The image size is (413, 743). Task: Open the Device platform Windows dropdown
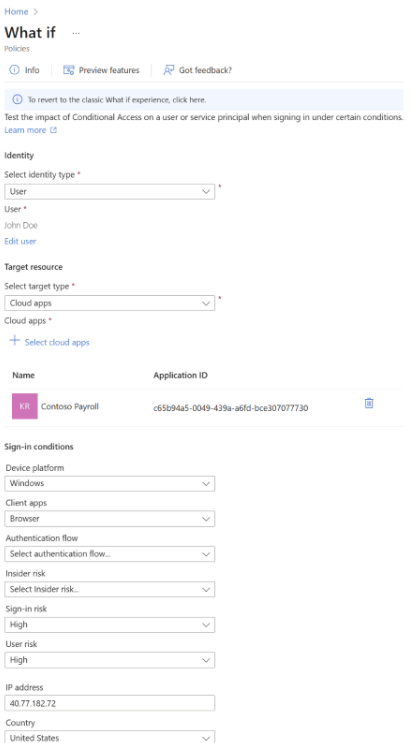coord(109,483)
